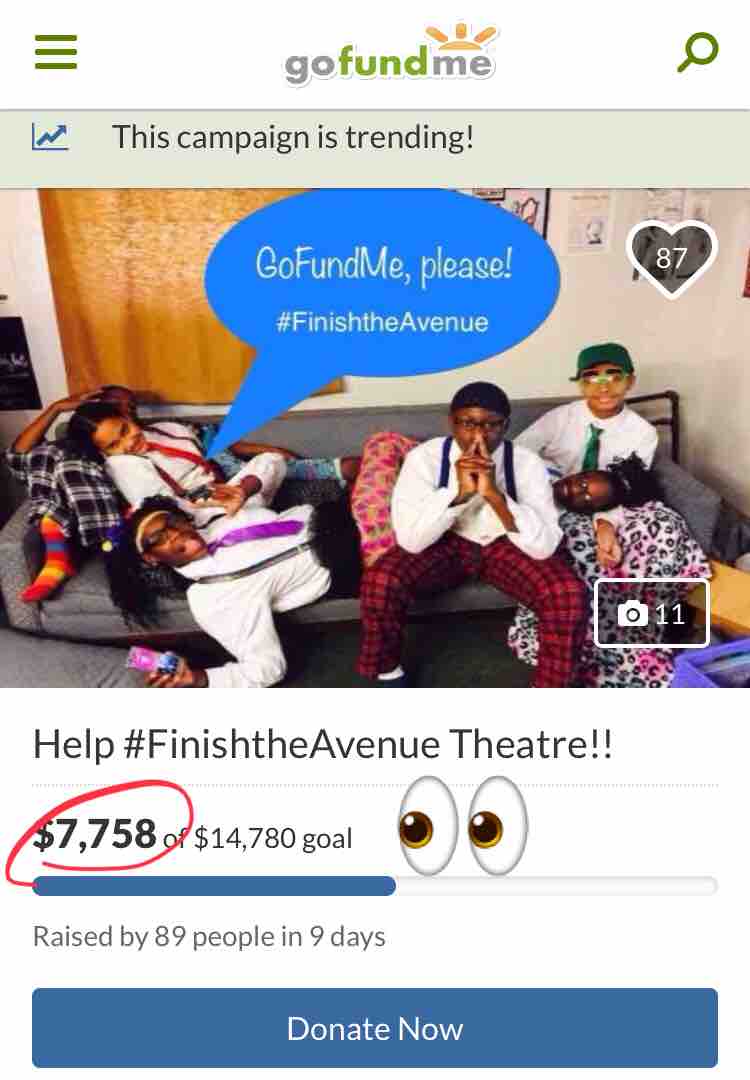Image resolution: width=750 pixels, height=1080 pixels.
Task: Click the campaign title Help #FinishtheAvenue Theatre!!
Action: click(x=322, y=745)
